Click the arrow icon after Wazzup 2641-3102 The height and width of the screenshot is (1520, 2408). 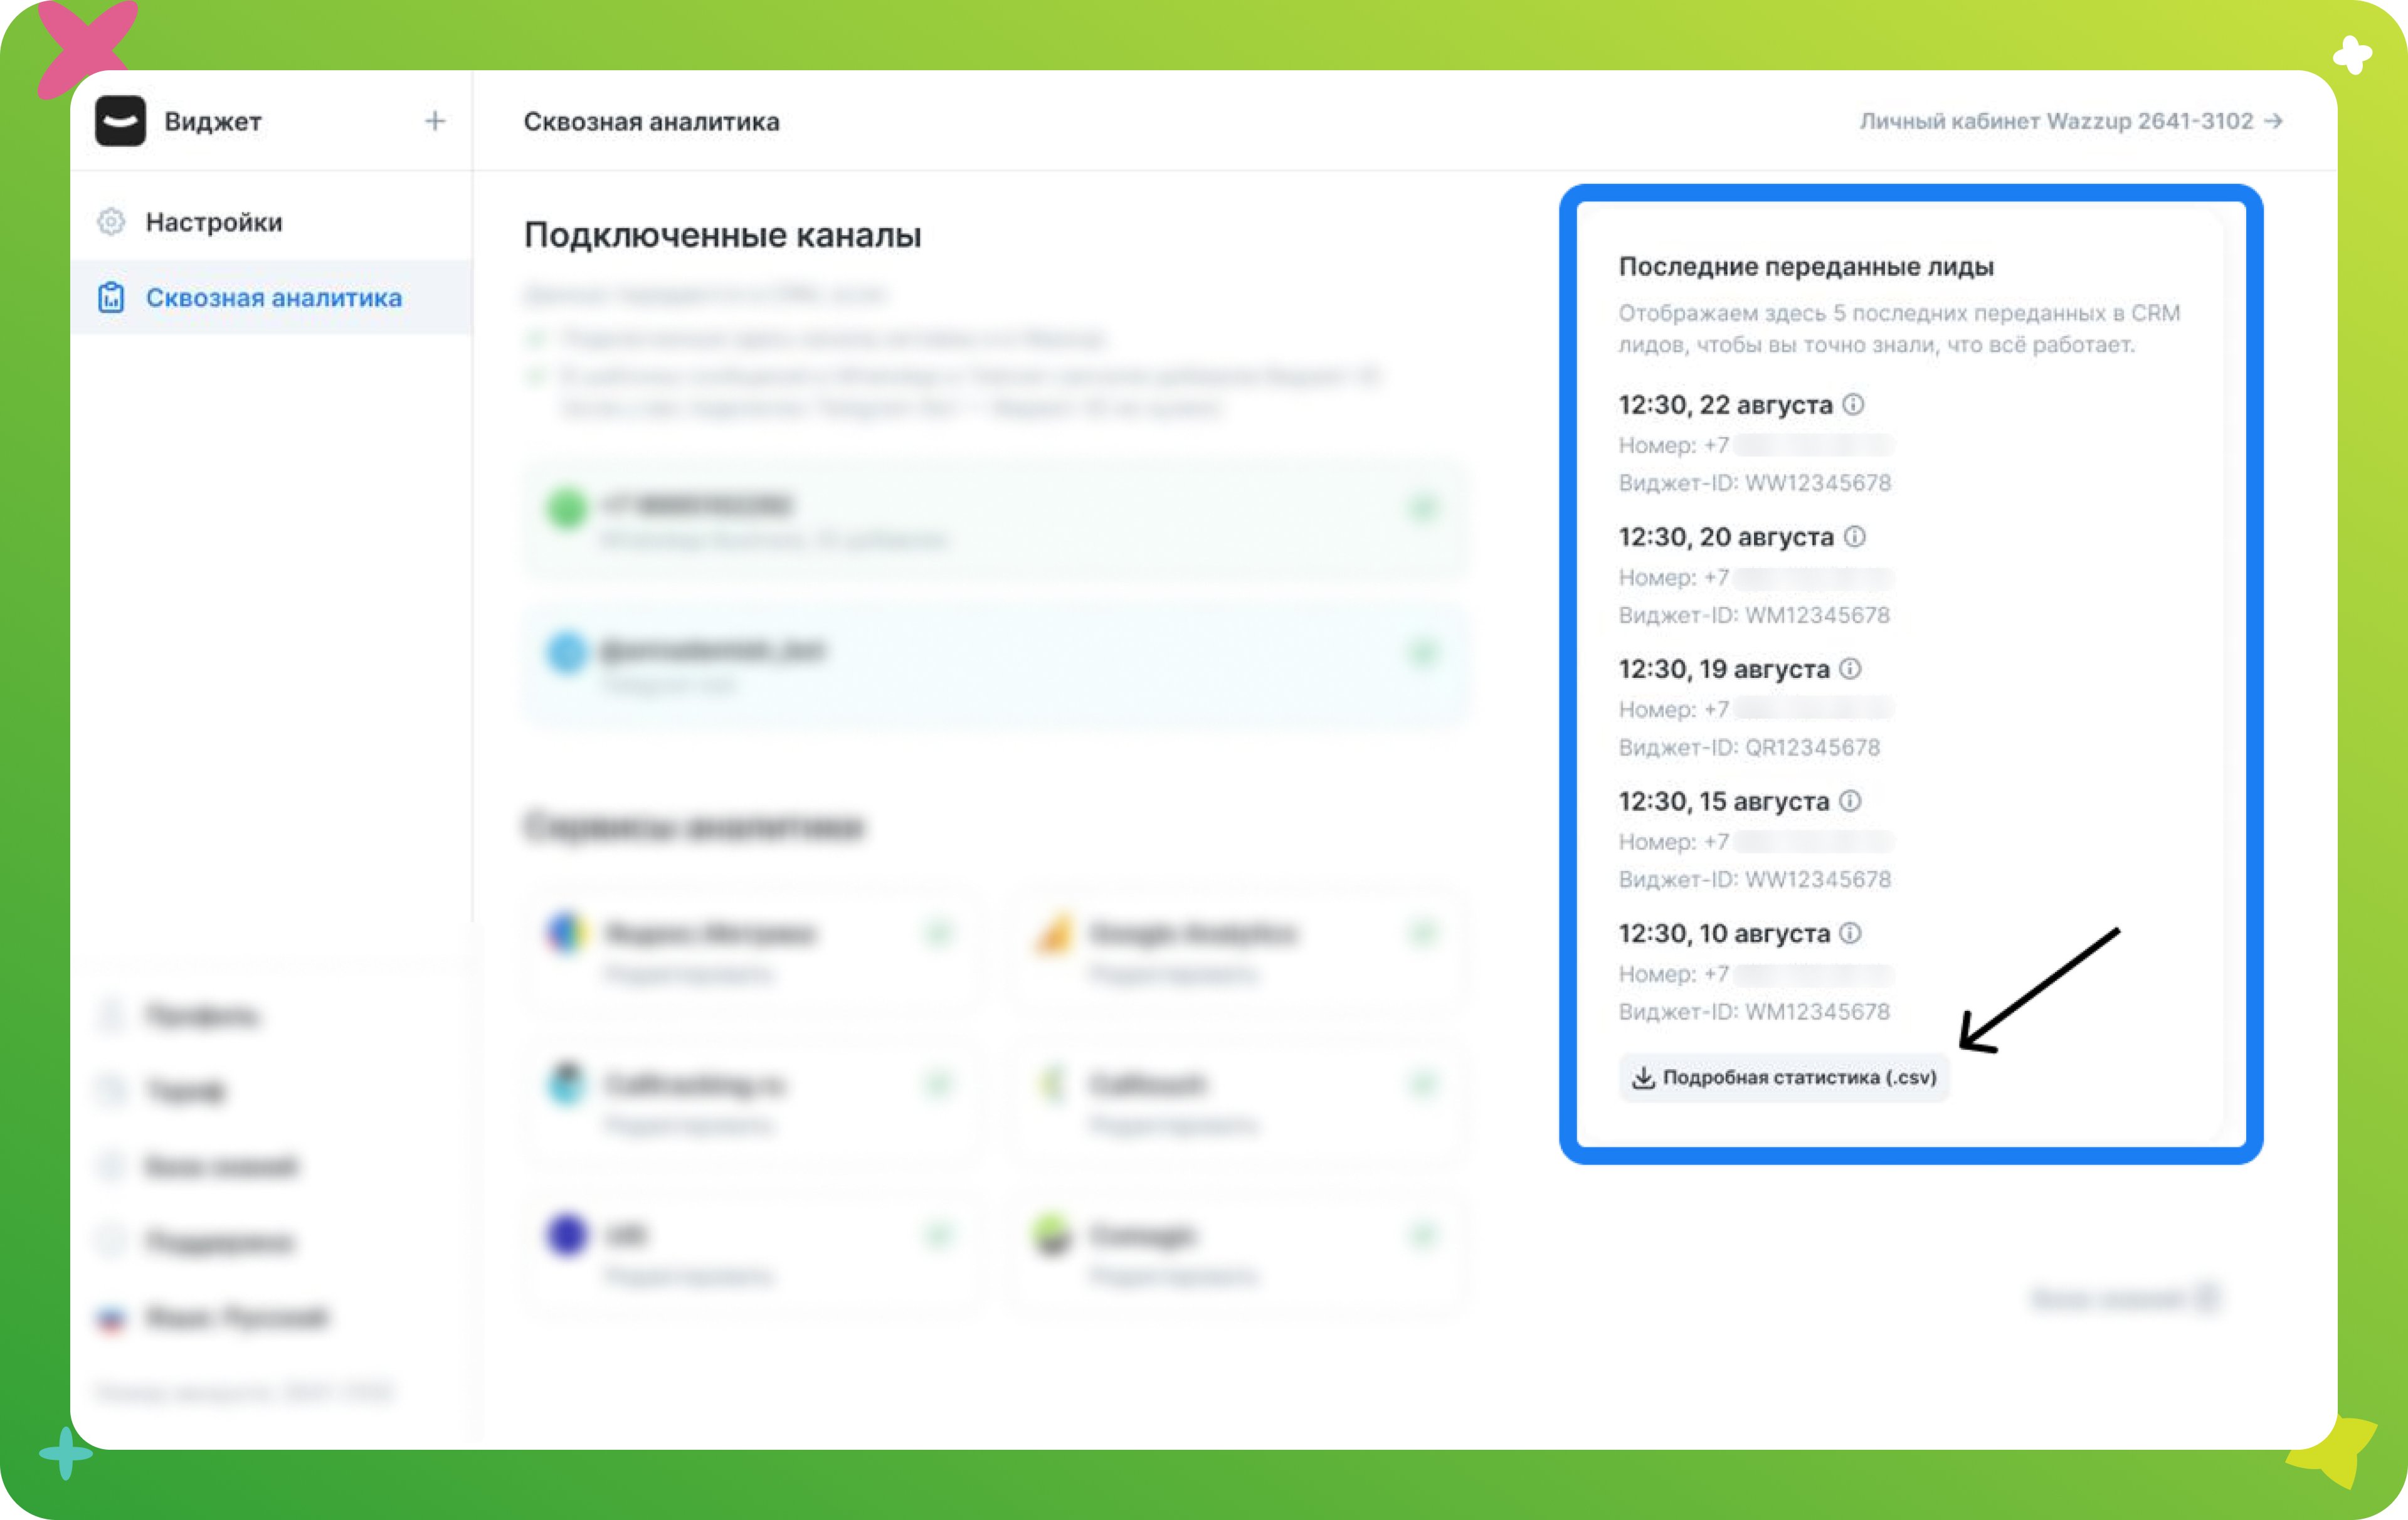(2274, 121)
